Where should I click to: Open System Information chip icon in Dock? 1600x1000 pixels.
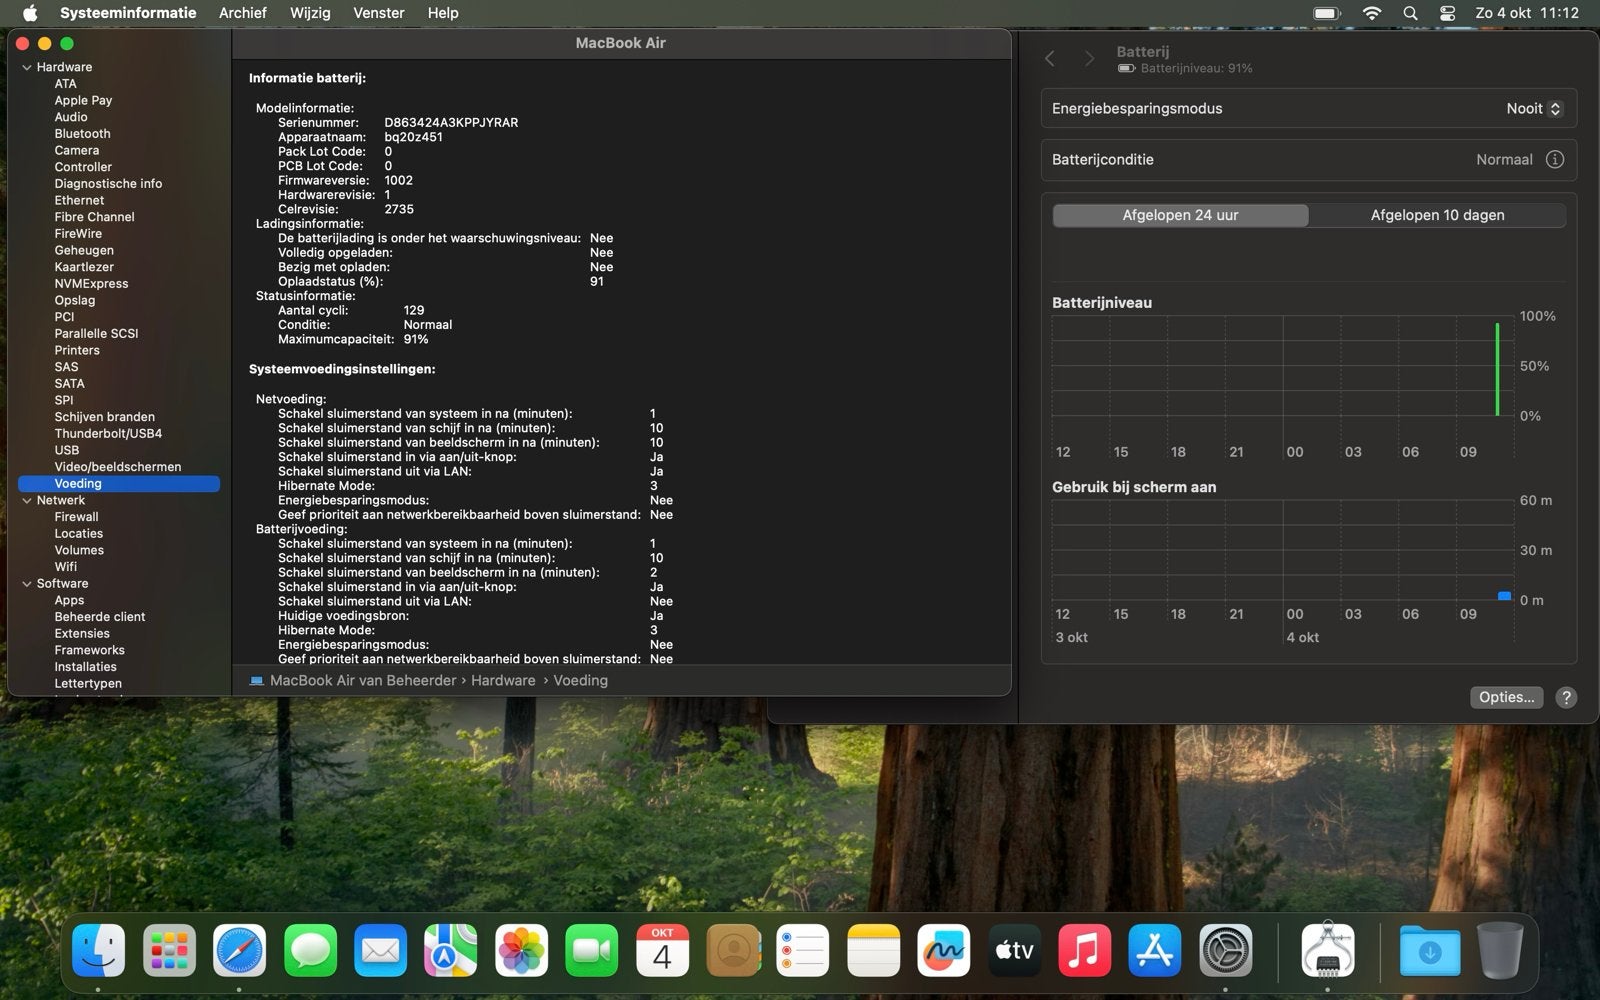(x=1328, y=950)
